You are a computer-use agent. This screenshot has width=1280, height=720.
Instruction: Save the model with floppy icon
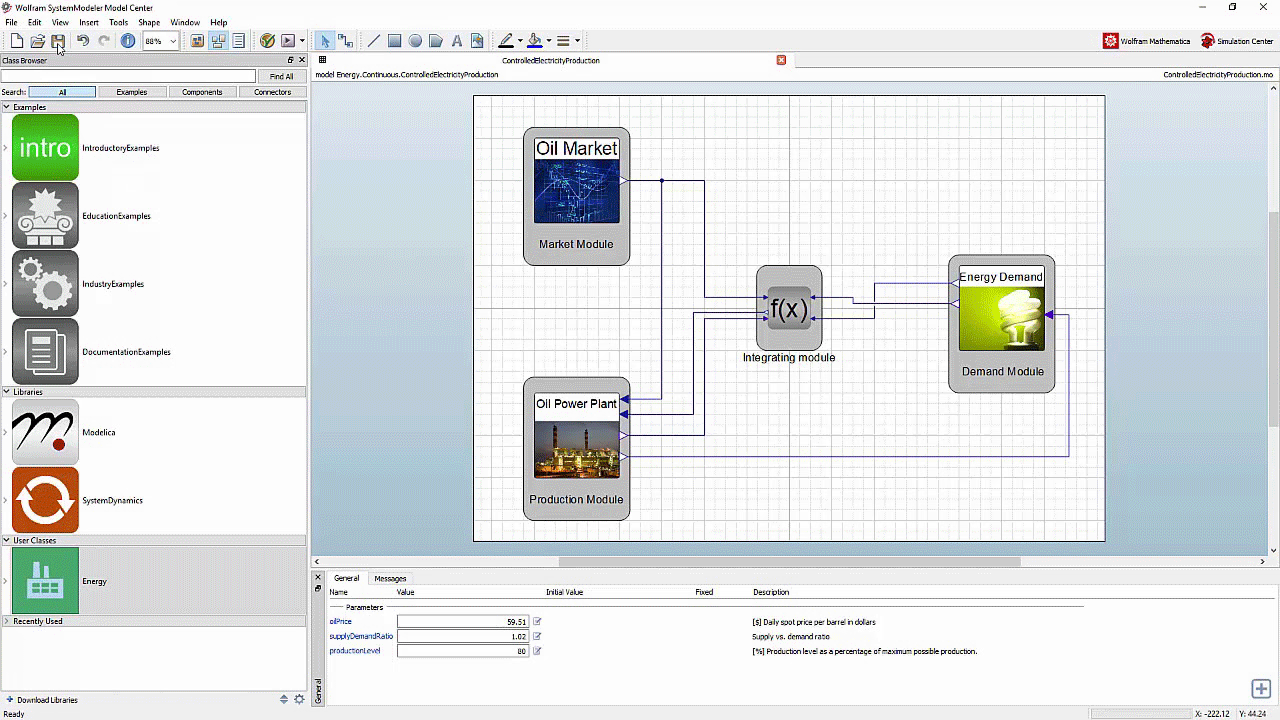point(58,41)
